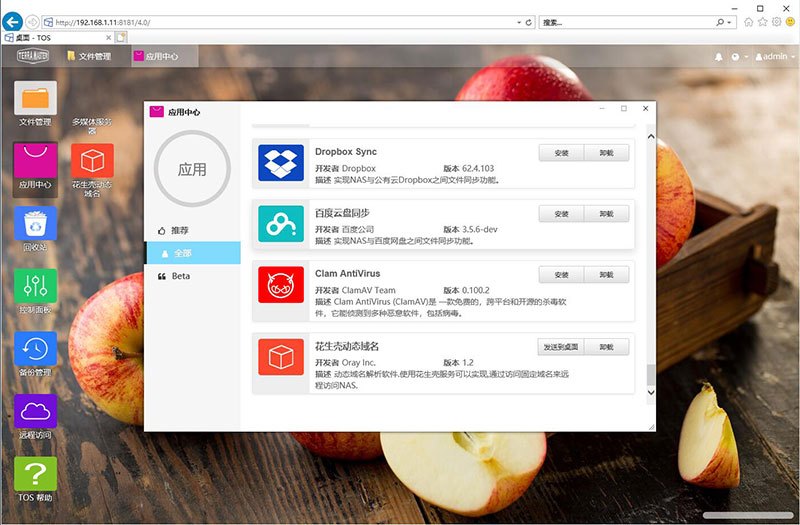The width and height of the screenshot is (800, 525).
Task: Click the TerraMaster logo in taskbar
Action: pyautogui.click(x=33, y=56)
